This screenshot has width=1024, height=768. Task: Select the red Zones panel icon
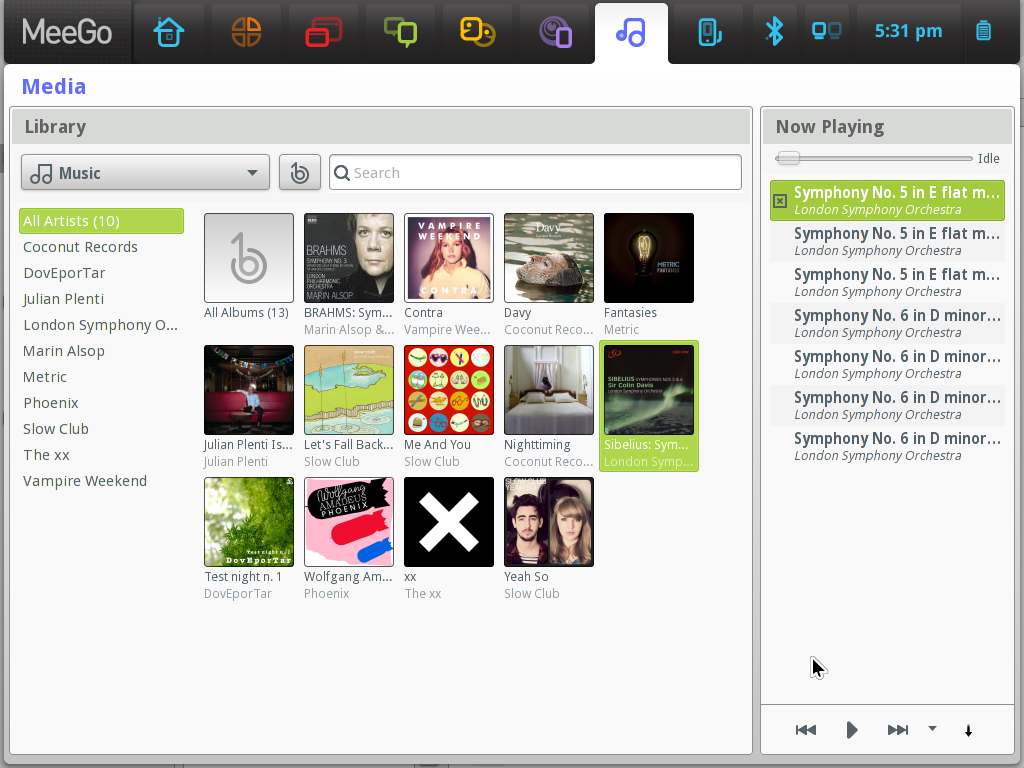pos(323,31)
